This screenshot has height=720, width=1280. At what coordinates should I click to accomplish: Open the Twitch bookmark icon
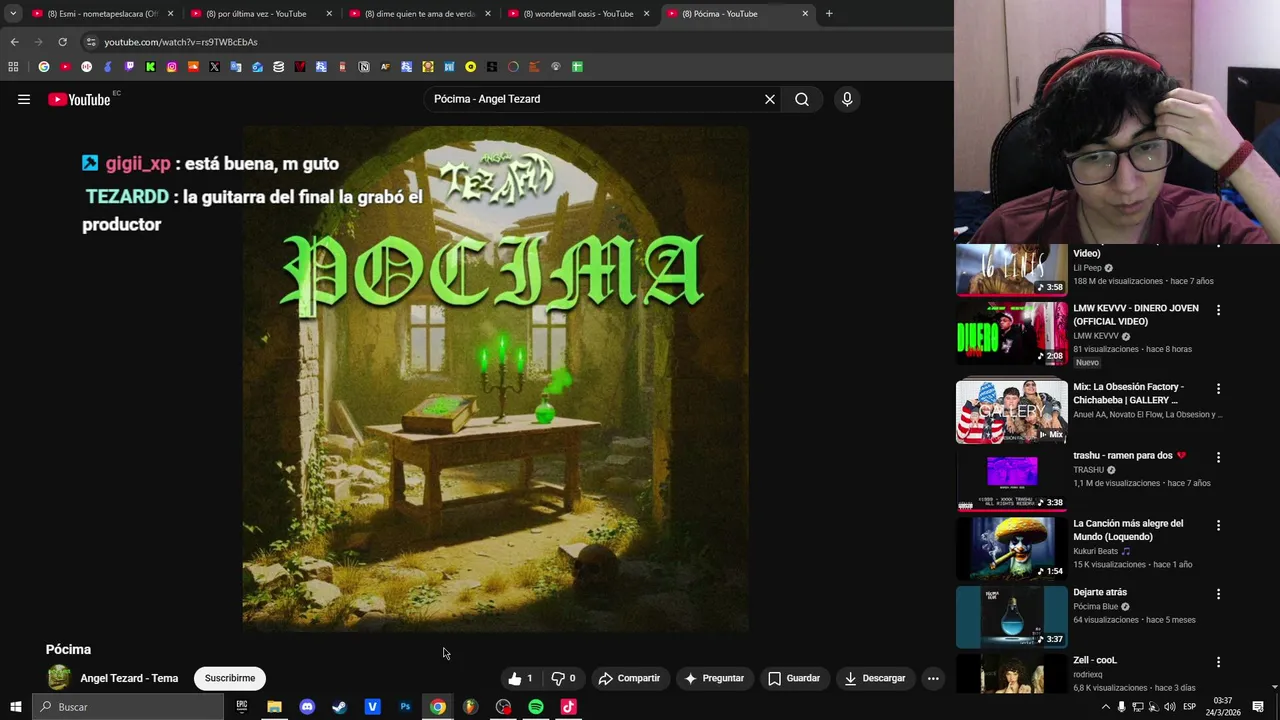[129, 67]
